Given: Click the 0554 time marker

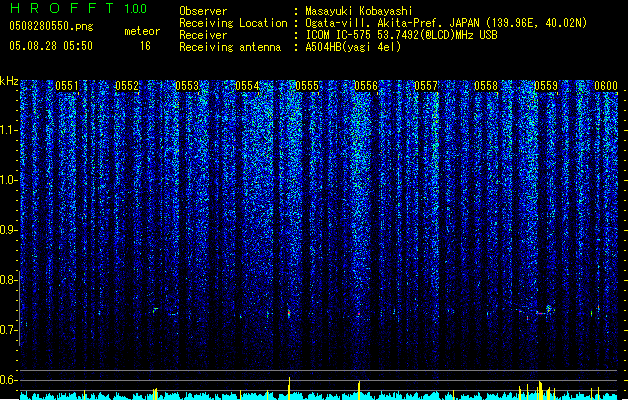Looking at the screenshot, I should coord(247,86).
